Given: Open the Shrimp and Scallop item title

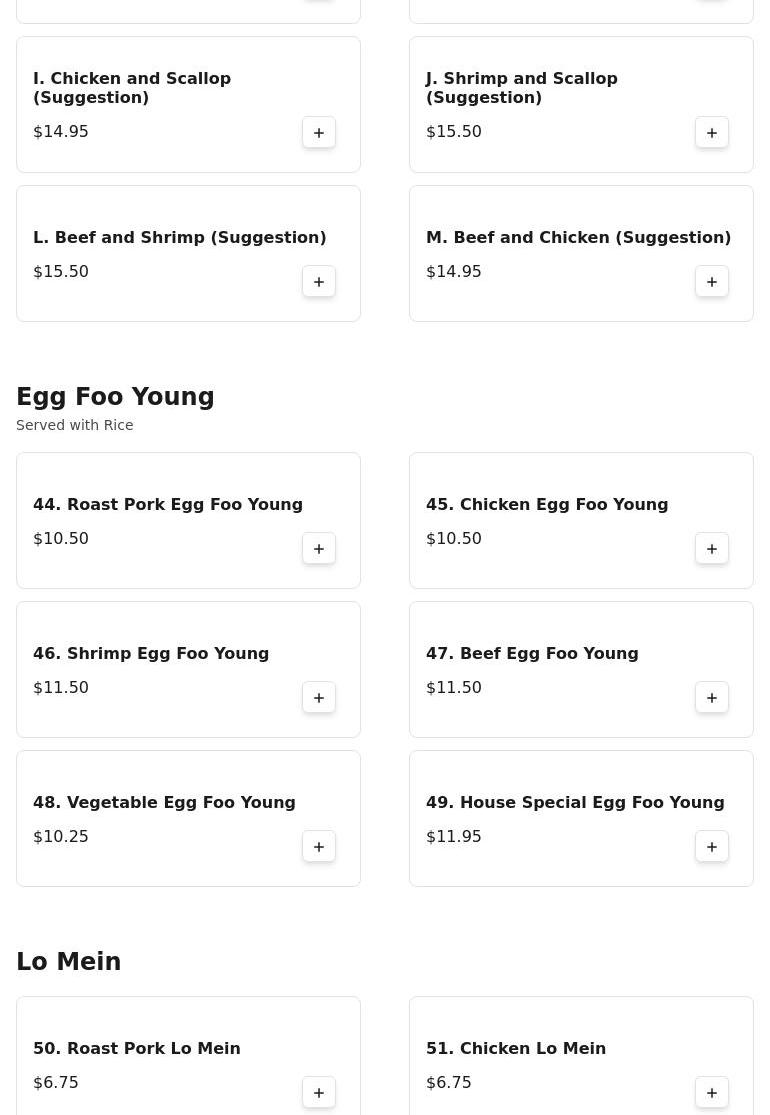Looking at the screenshot, I should click(x=522, y=88).
